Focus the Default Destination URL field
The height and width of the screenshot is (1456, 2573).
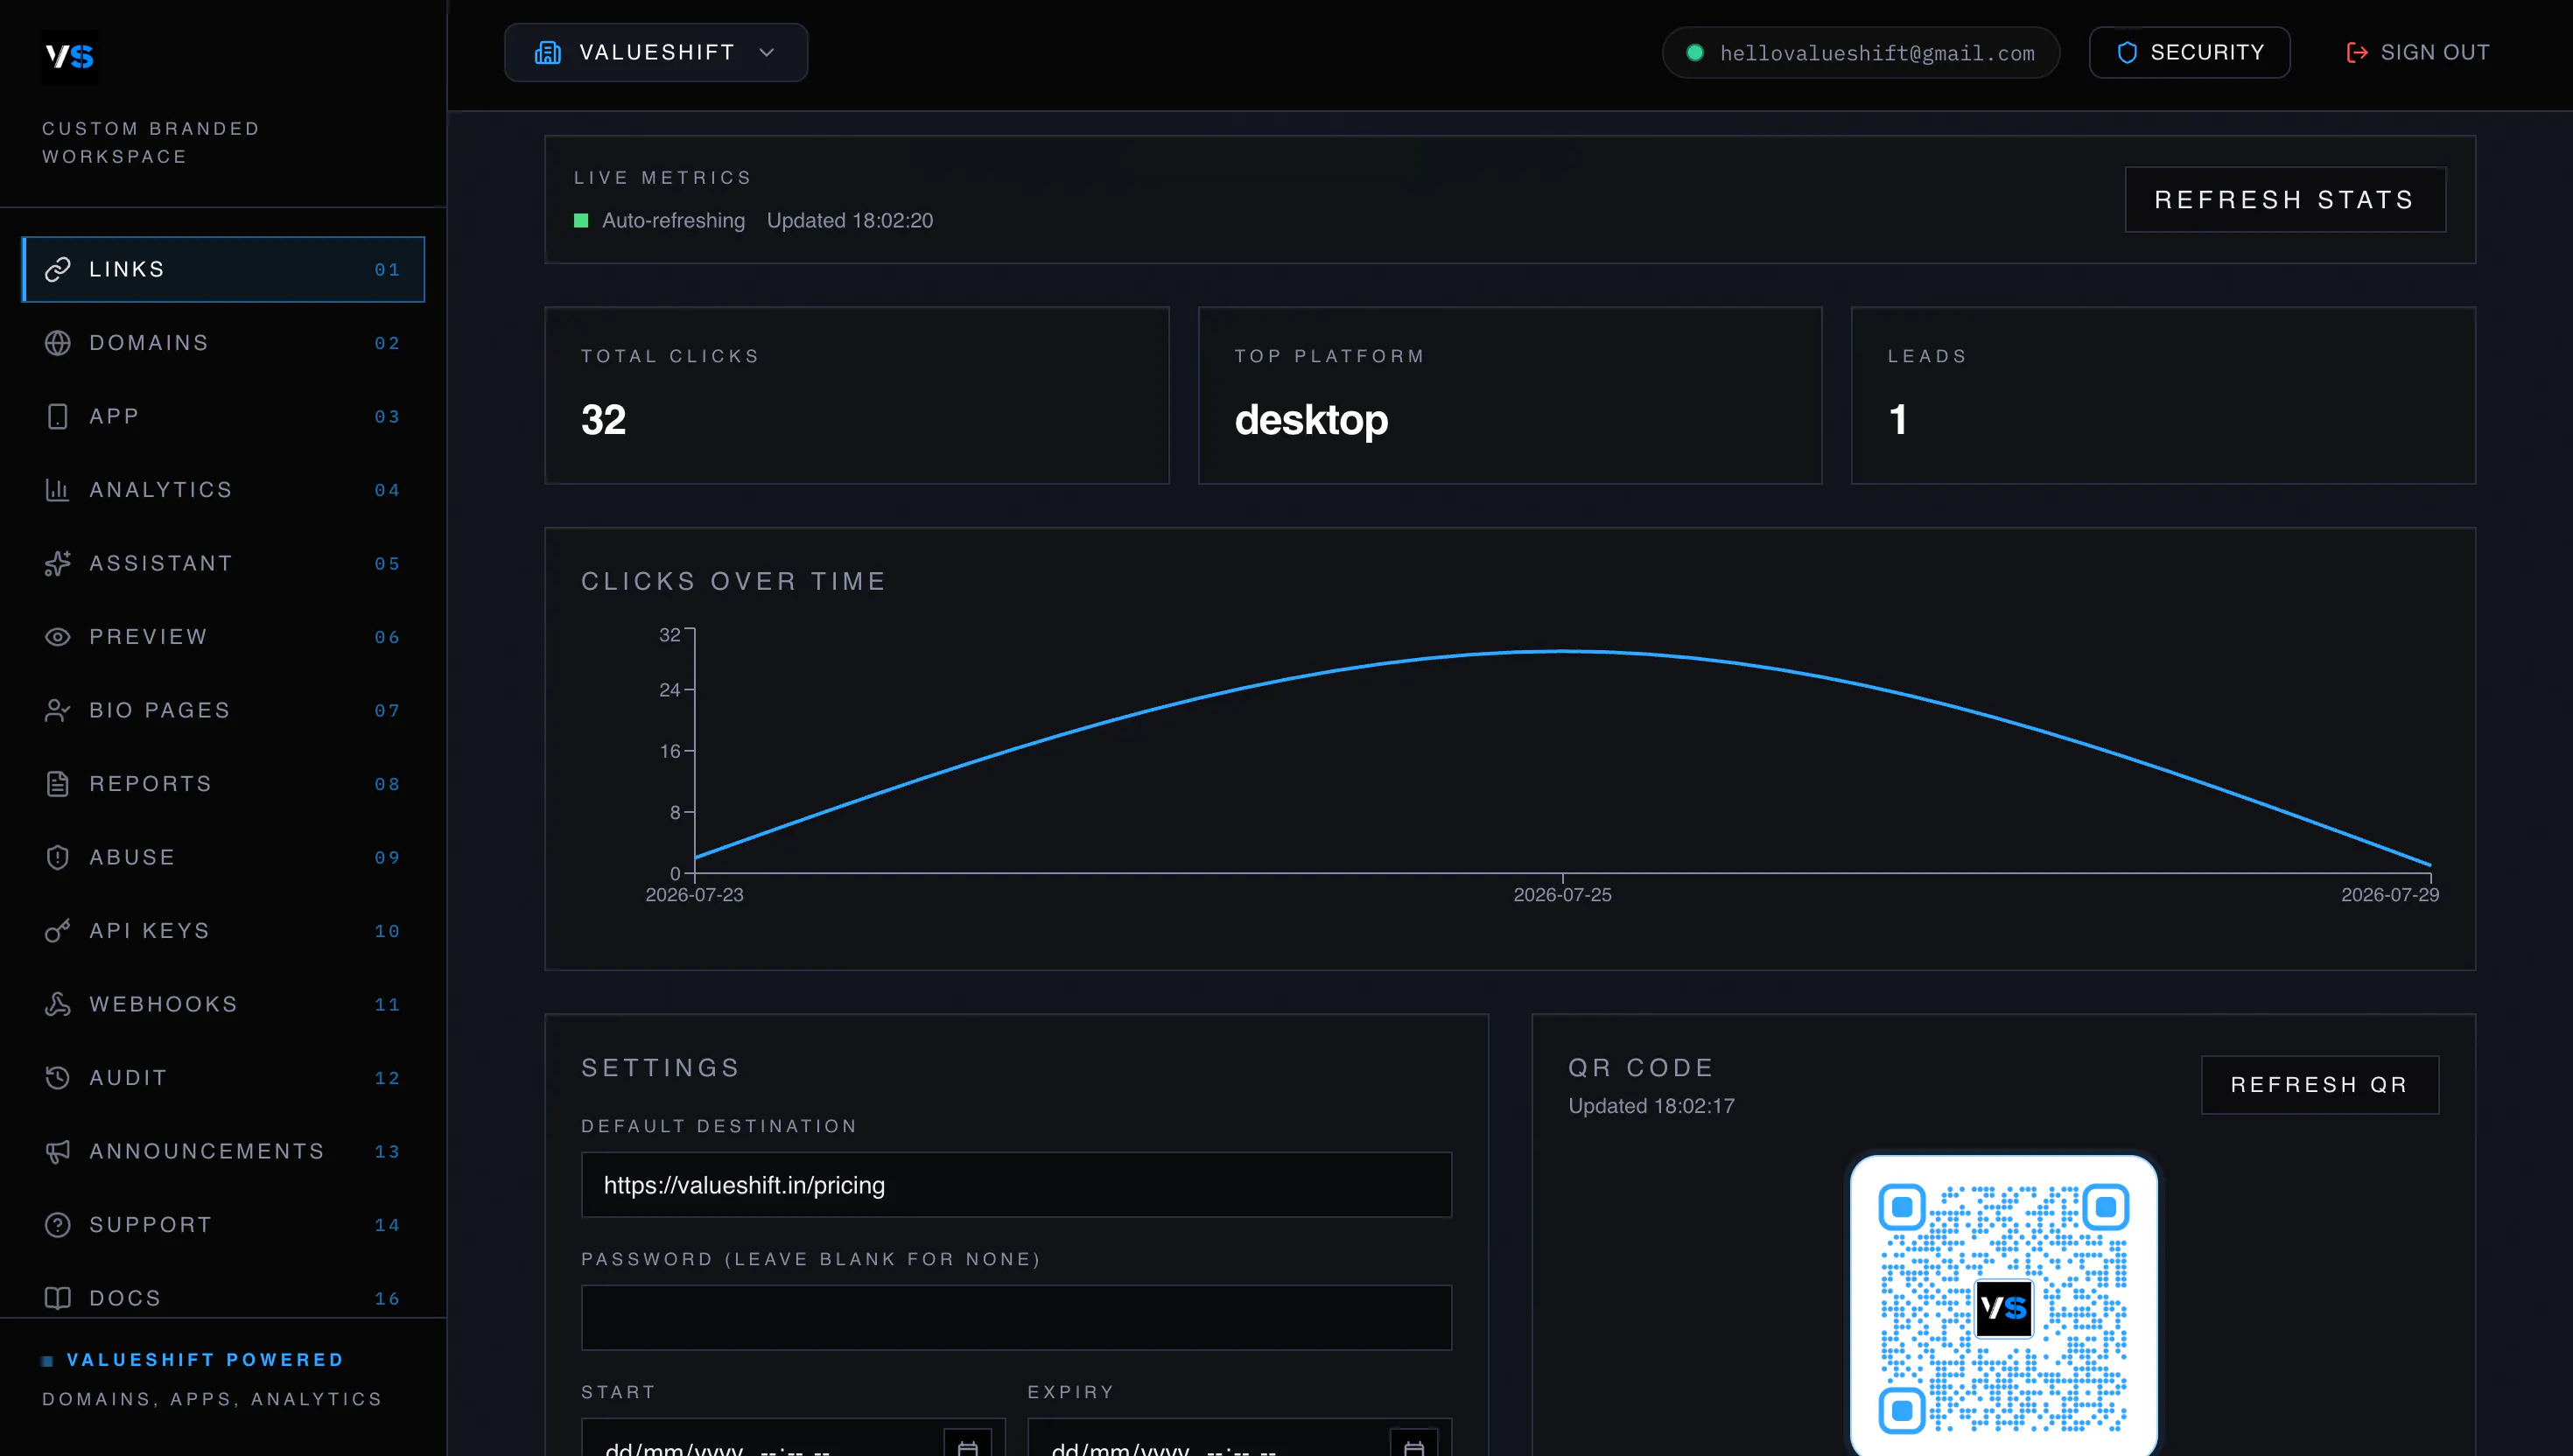pos(1016,1185)
